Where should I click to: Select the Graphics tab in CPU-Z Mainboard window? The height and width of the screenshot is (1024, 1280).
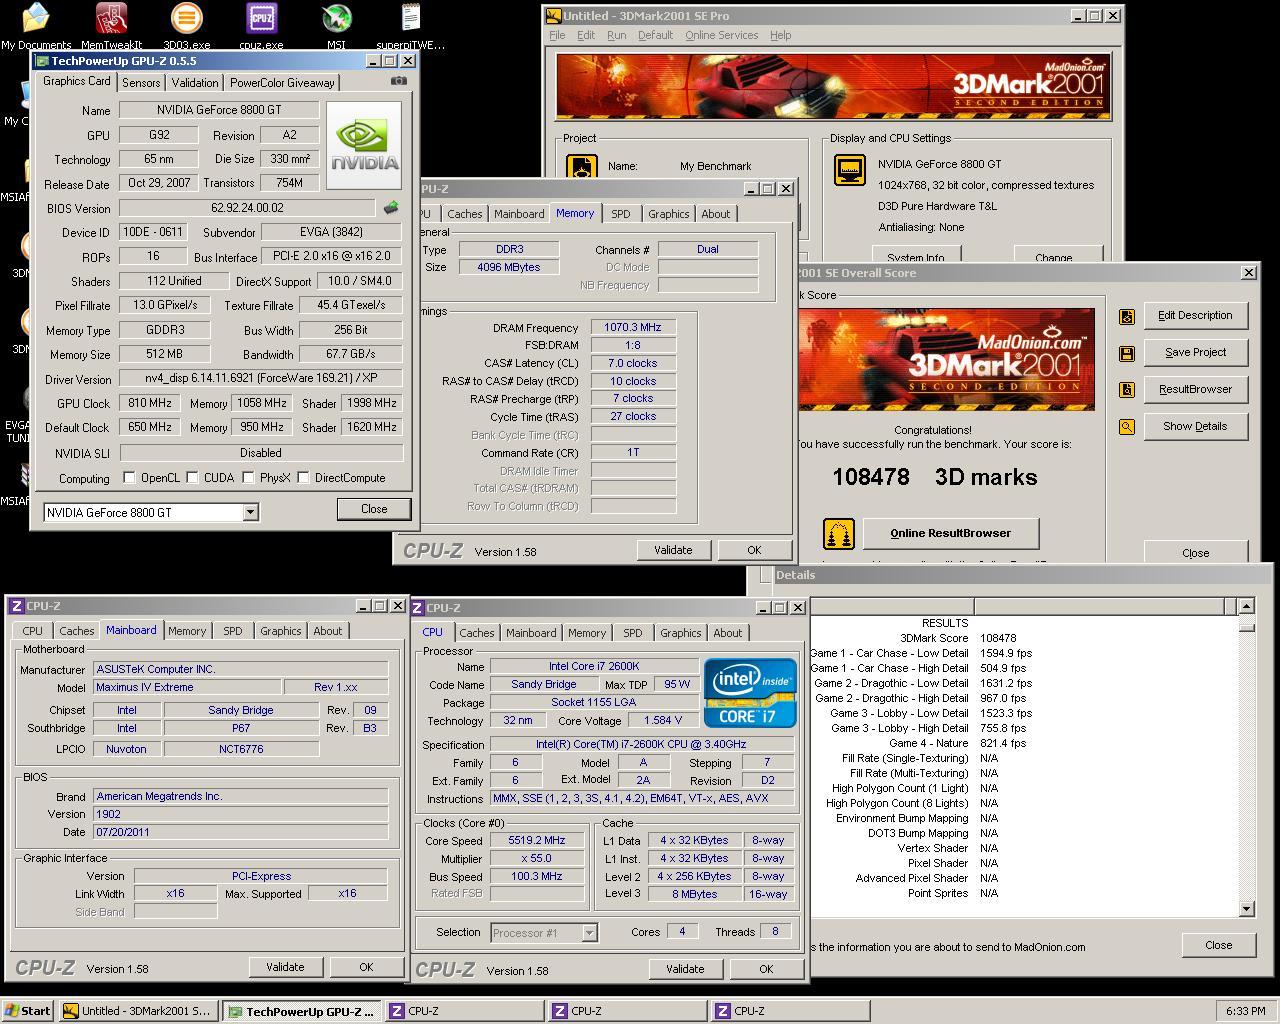click(280, 631)
